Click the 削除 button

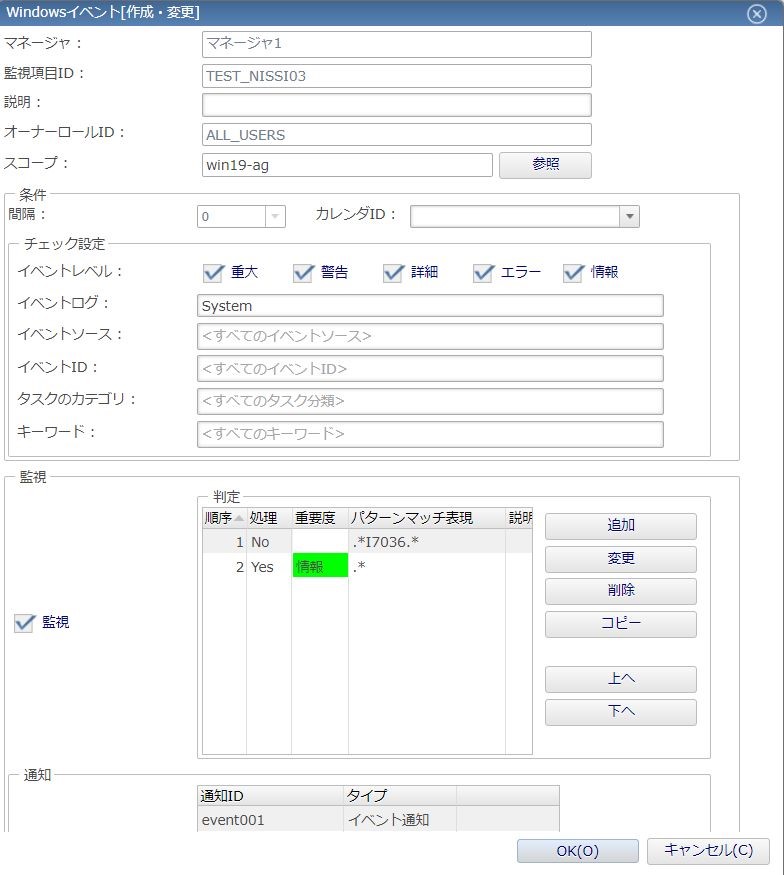point(621,592)
